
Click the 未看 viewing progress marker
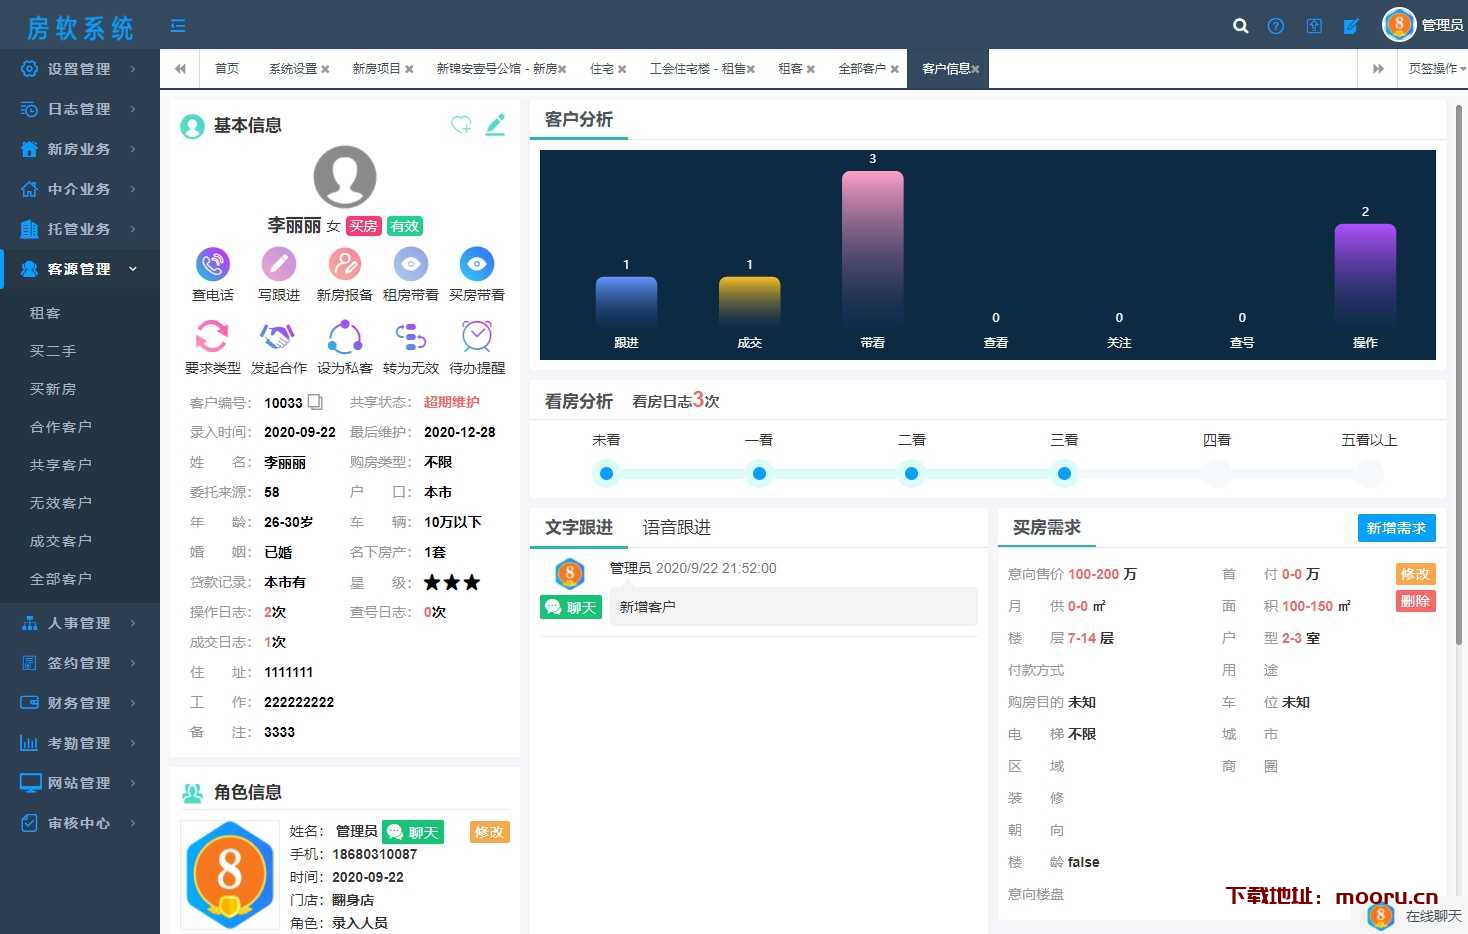(x=606, y=473)
